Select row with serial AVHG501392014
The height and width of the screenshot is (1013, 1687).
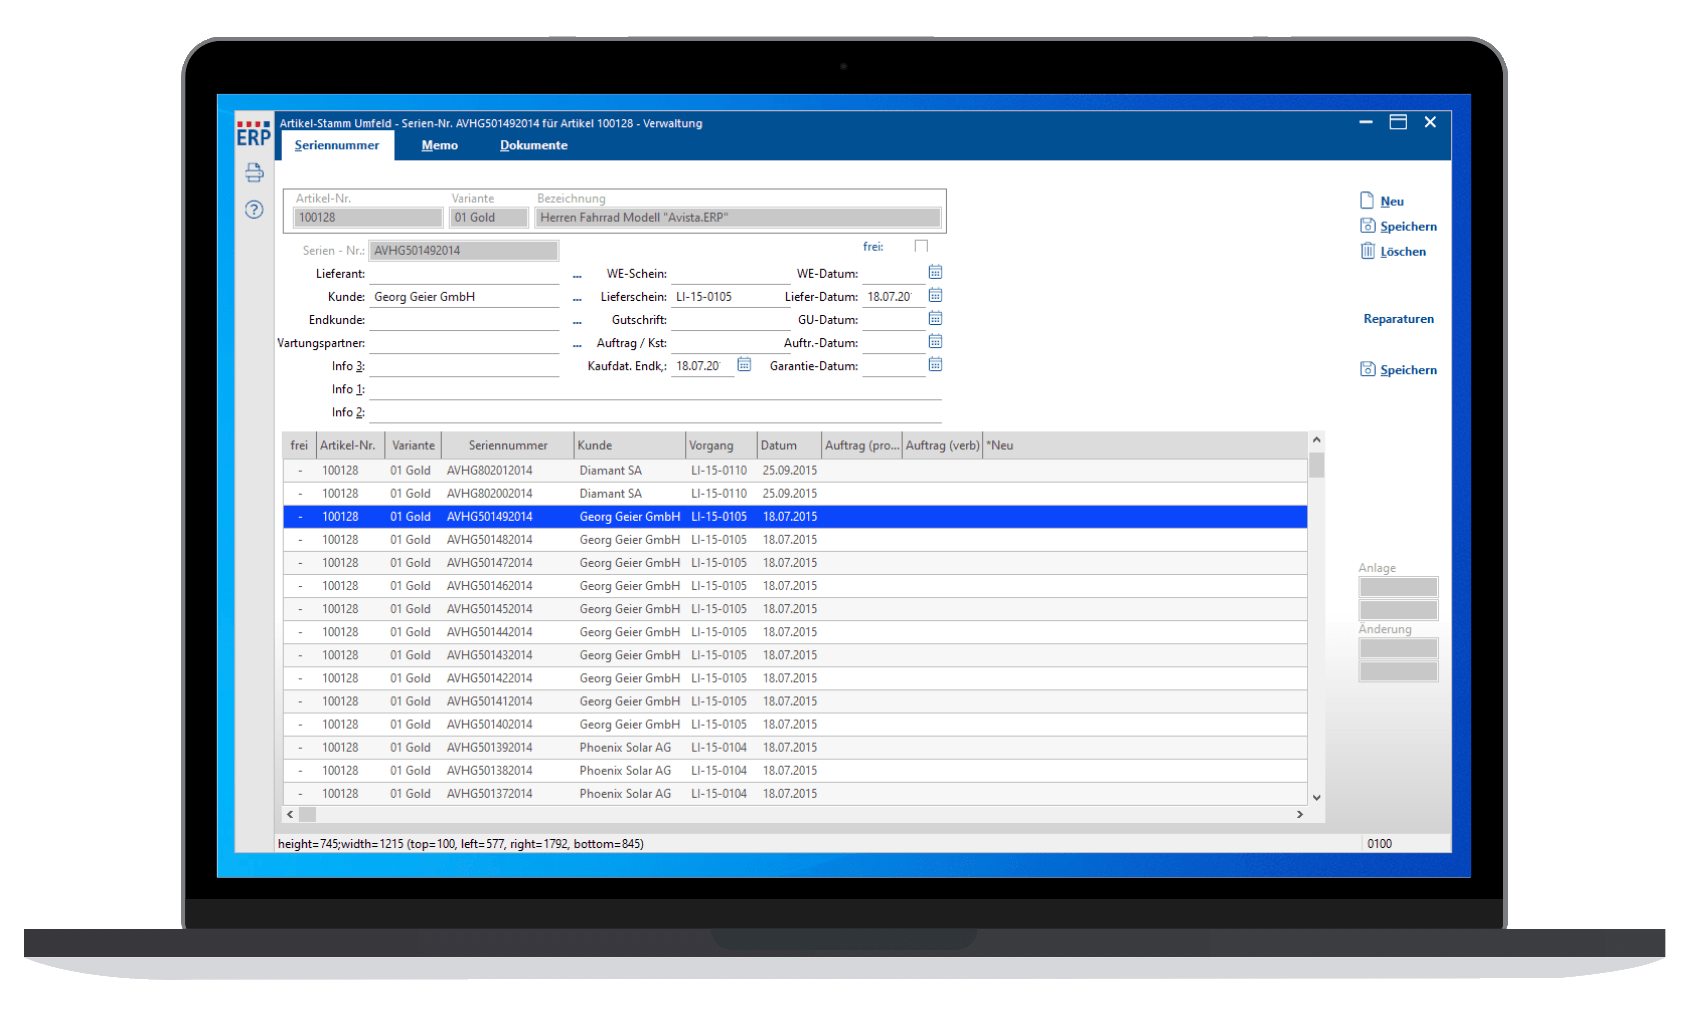pyautogui.click(x=795, y=747)
